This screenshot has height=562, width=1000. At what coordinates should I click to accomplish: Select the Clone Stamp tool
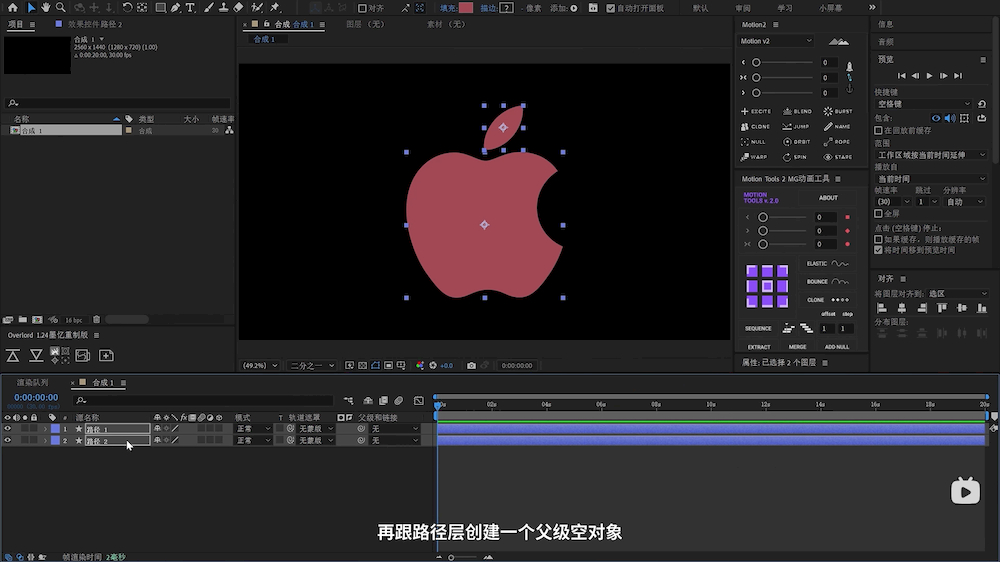(x=223, y=8)
